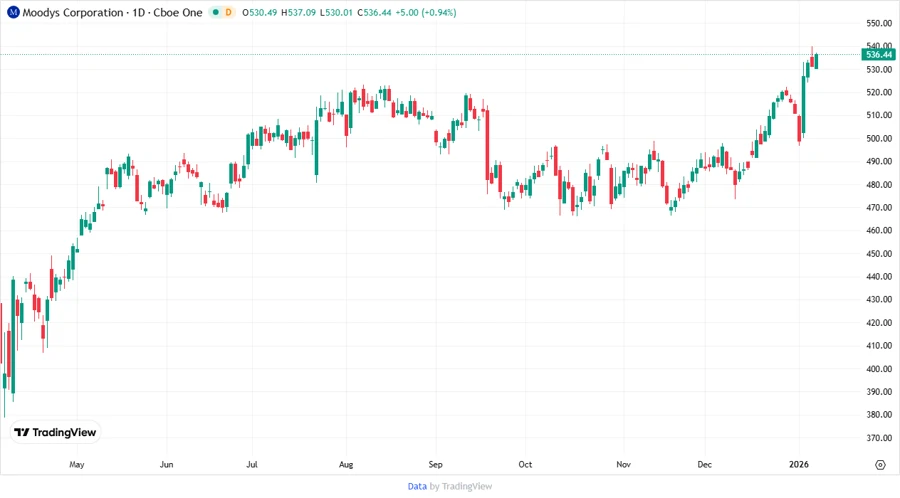Click the 400.00 price axis label

point(879,369)
